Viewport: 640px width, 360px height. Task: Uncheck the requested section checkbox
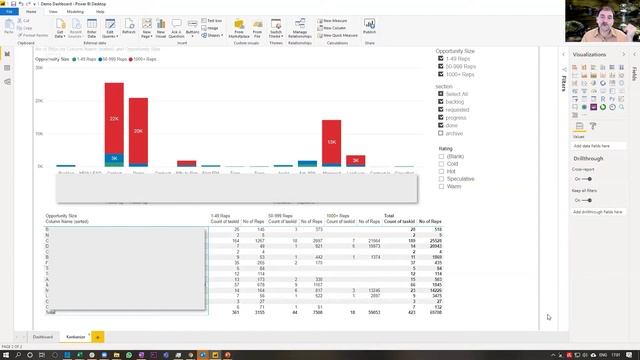[441, 109]
